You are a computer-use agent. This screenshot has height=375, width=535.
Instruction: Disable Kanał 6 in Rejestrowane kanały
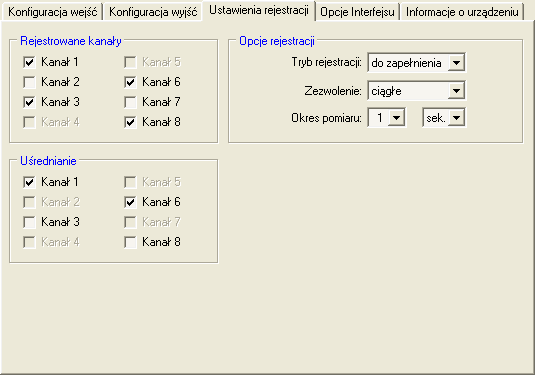click(130, 82)
